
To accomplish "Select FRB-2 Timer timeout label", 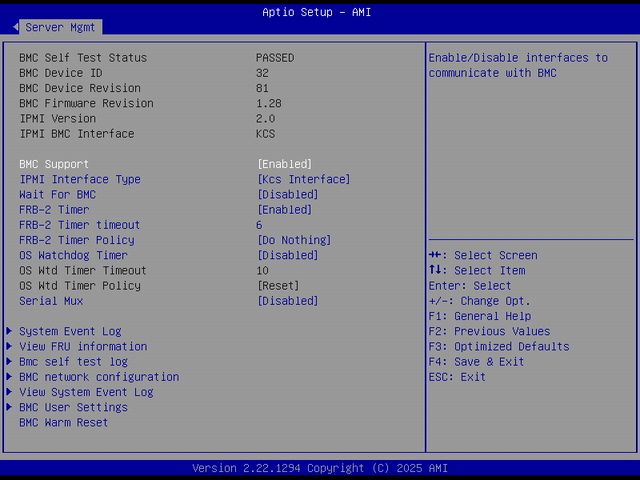I will coord(80,225).
